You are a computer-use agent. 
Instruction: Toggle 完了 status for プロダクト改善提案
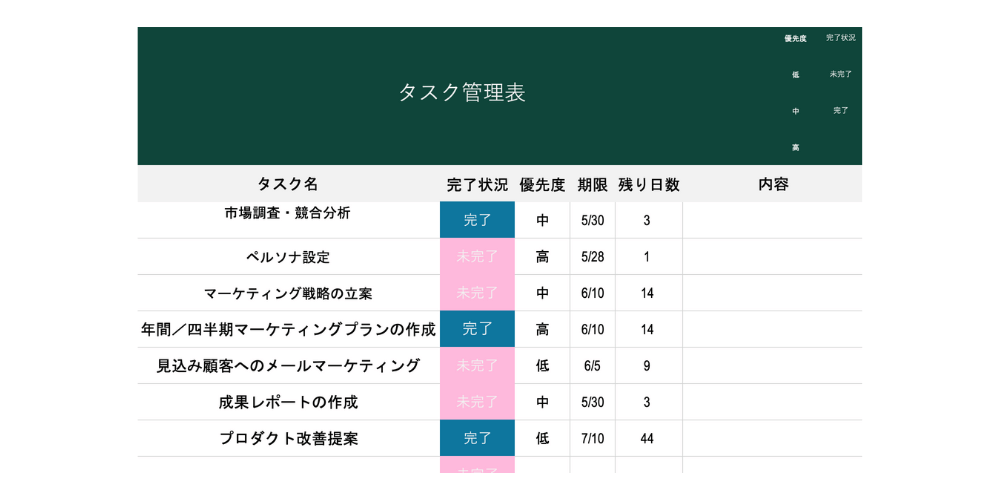click(477, 438)
